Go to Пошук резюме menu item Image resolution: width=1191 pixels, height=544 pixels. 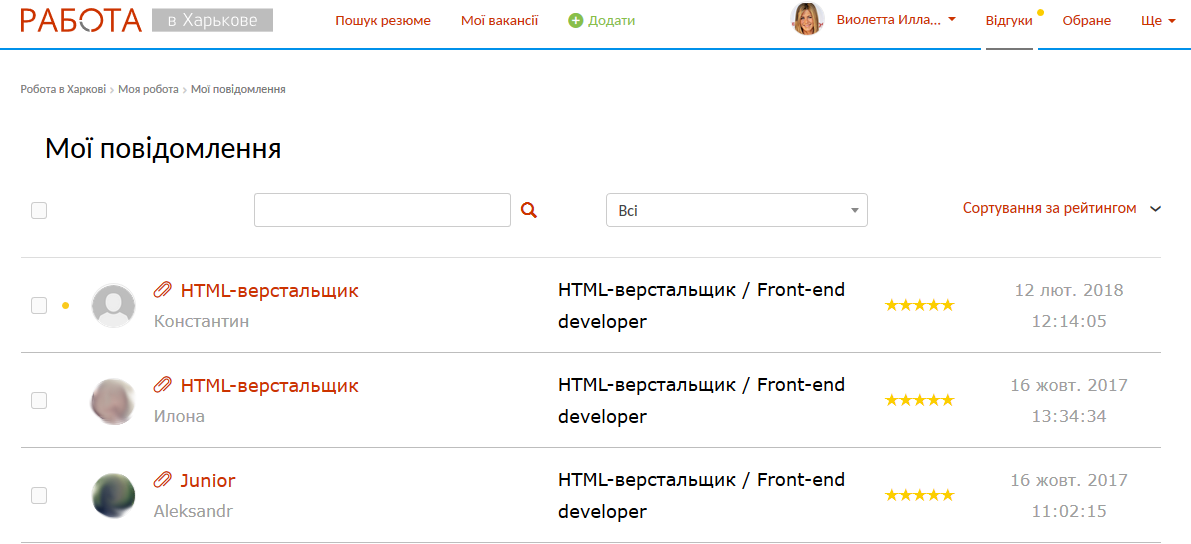[x=383, y=20]
